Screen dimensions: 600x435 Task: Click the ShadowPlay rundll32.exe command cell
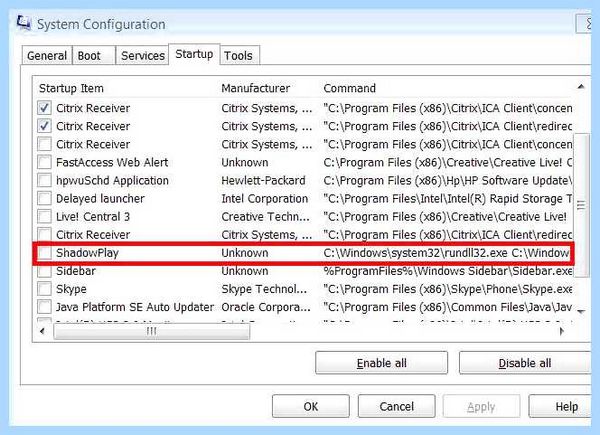446,253
